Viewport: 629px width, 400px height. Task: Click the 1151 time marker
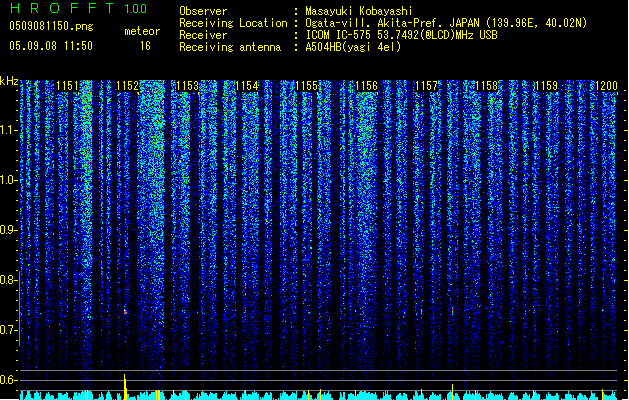[x=67, y=86]
